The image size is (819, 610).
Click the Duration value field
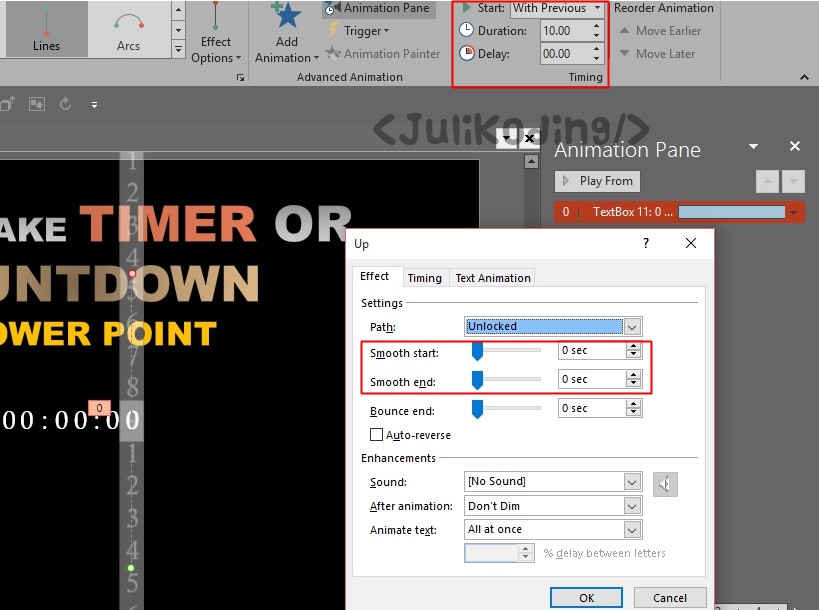point(565,31)
